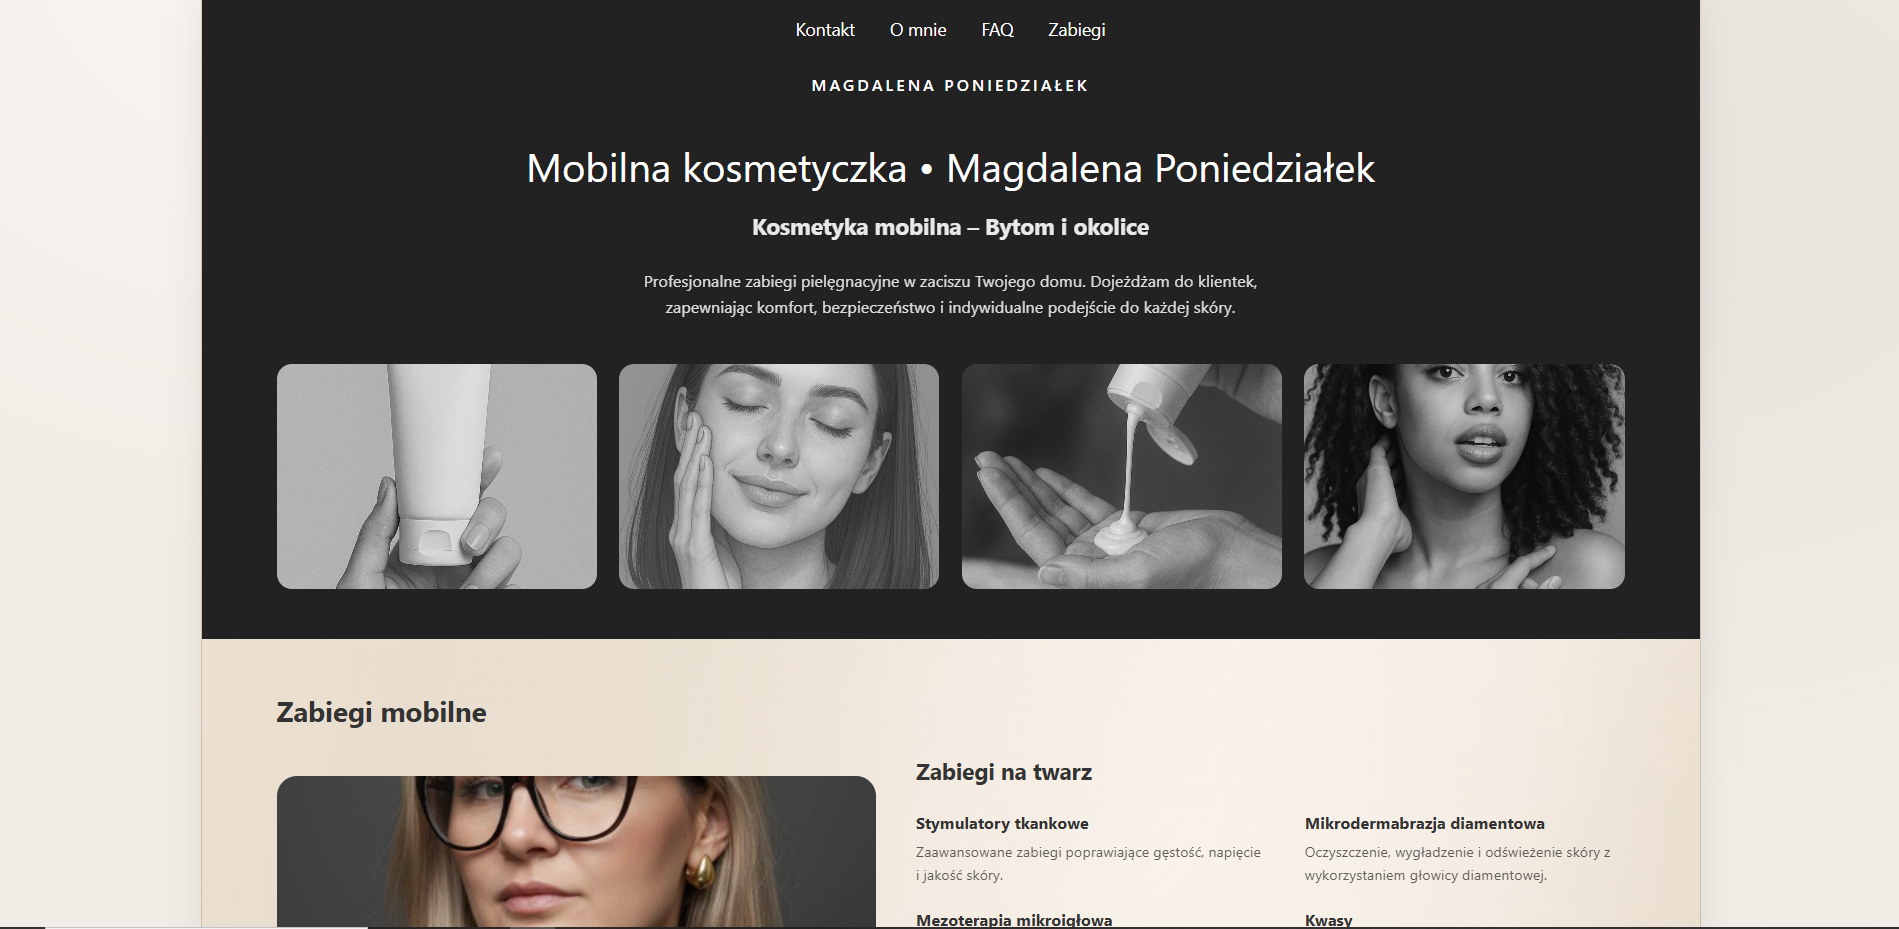Select Zabiegi in the top navigation
The width and height of the screenshot is (1899, 929).
1076,30
